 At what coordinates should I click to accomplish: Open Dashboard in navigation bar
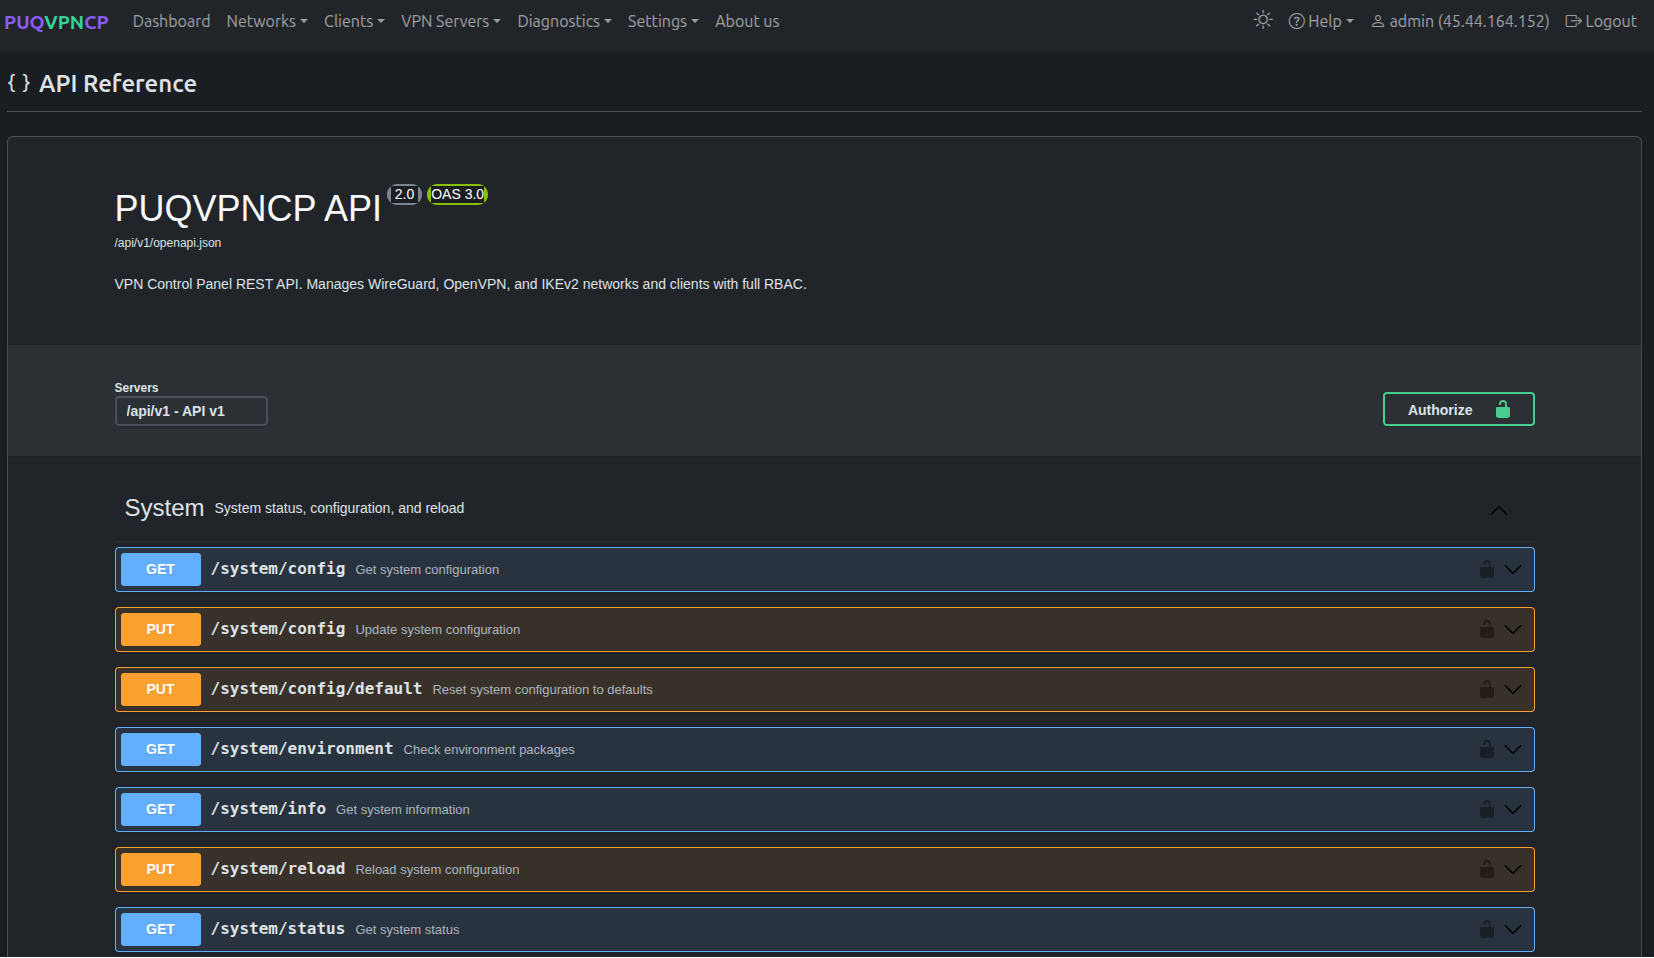pyautogui.click(x=171, y=21)
